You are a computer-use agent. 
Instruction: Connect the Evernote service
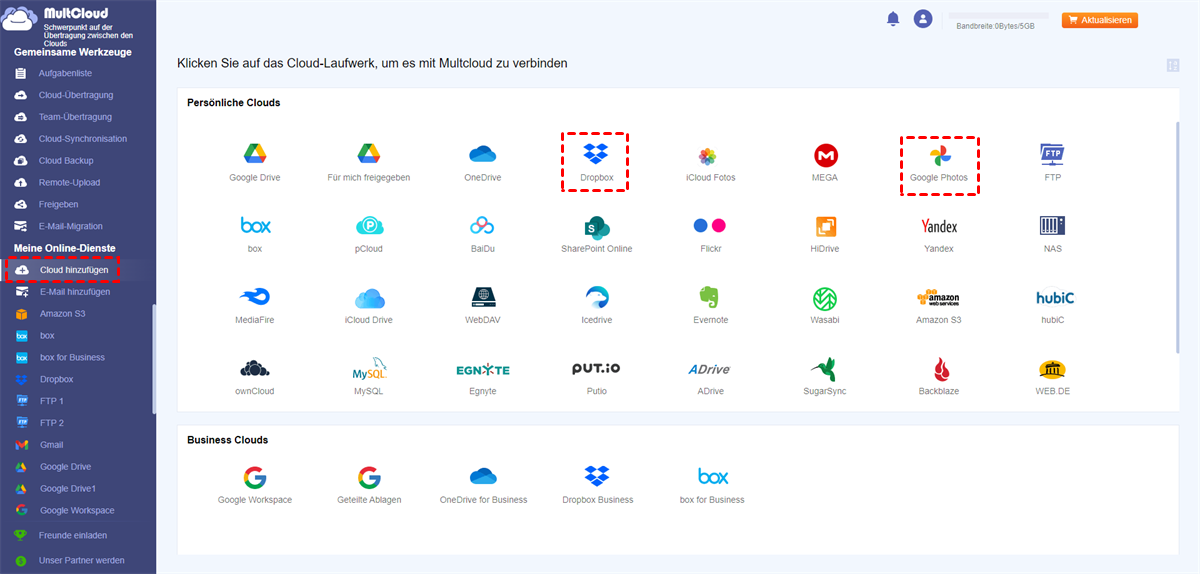(x=710, y=297)
